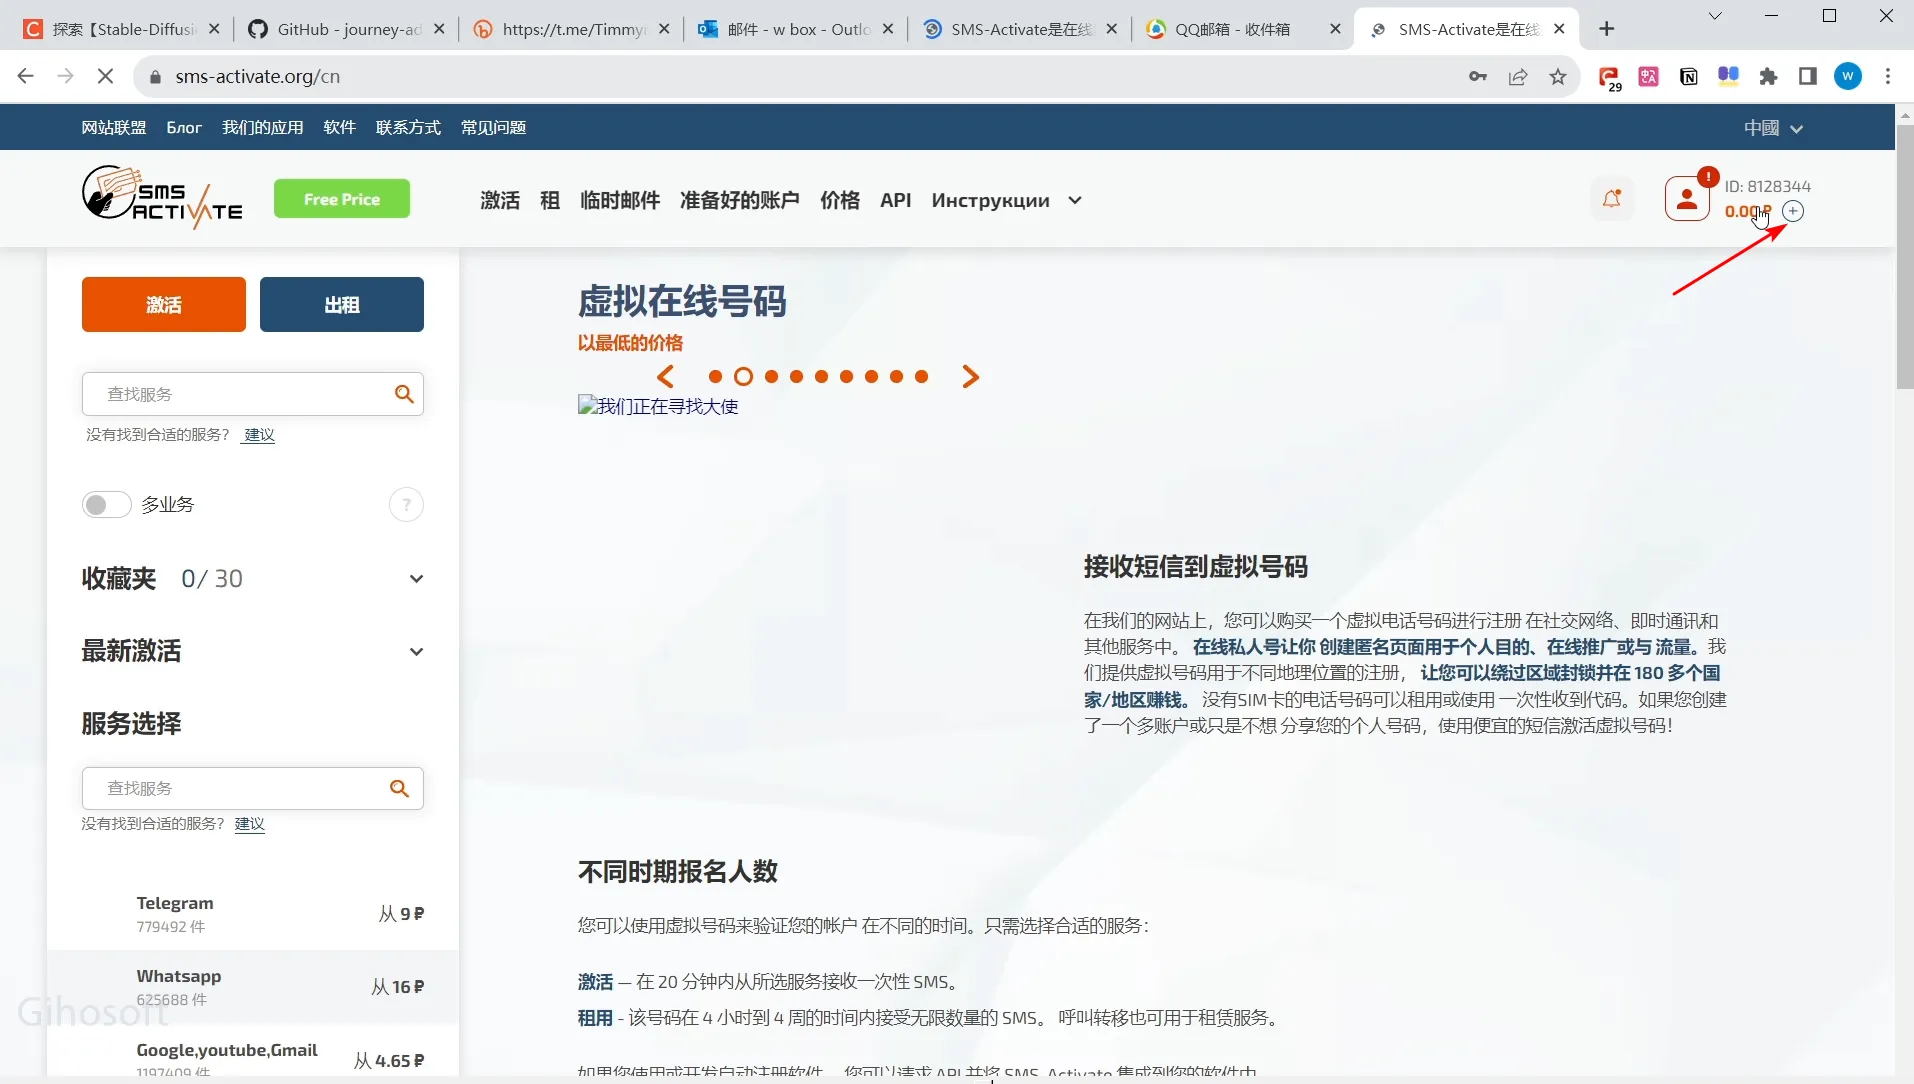Click the green Free Price button
The image size is (1914, 1084).
(x=342, y=199)
